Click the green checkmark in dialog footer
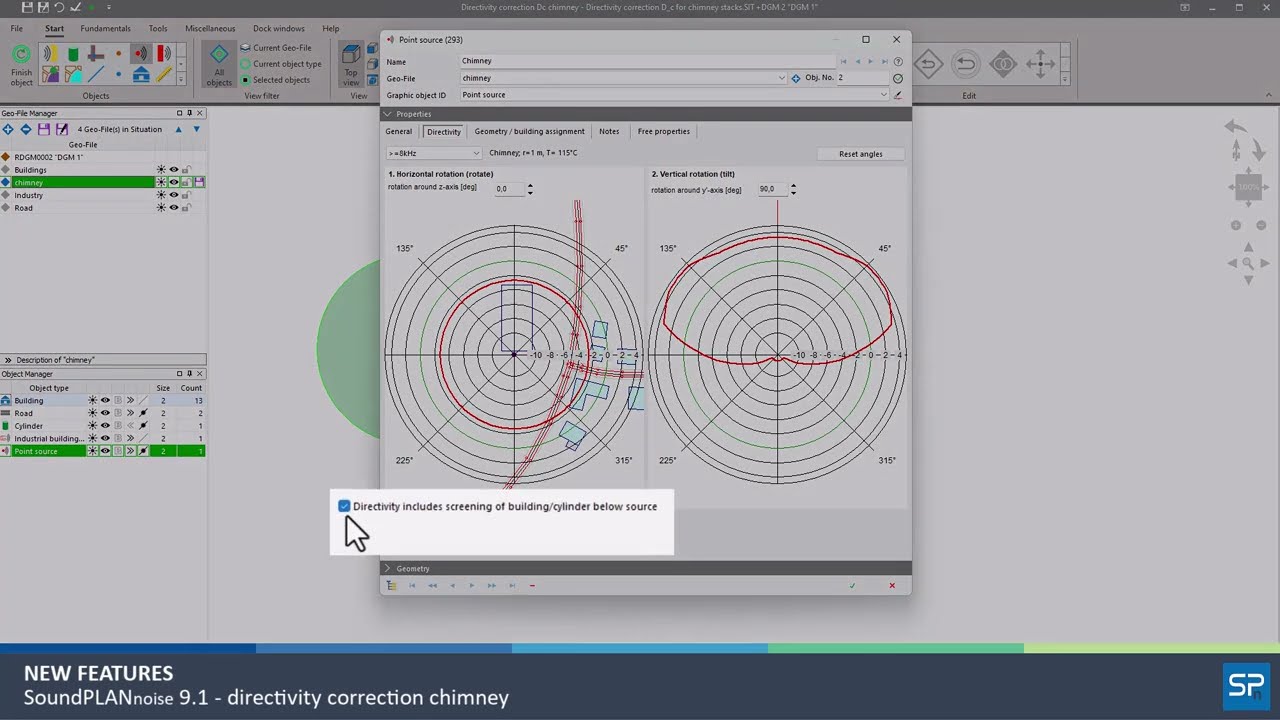Viewport: 1280px width, 720px height. tap(852, 585)
